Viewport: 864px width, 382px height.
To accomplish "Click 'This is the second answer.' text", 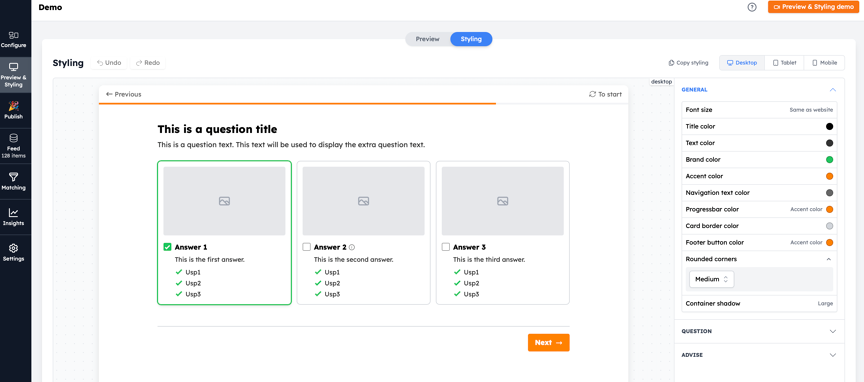I will tap(354, 260).
